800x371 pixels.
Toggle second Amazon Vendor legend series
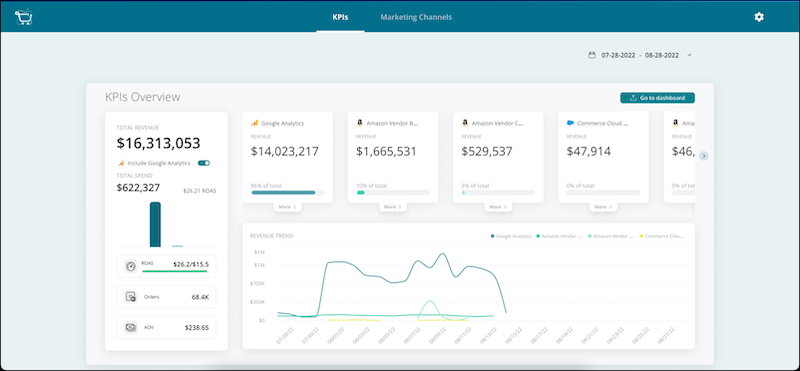tap(611, 236)
